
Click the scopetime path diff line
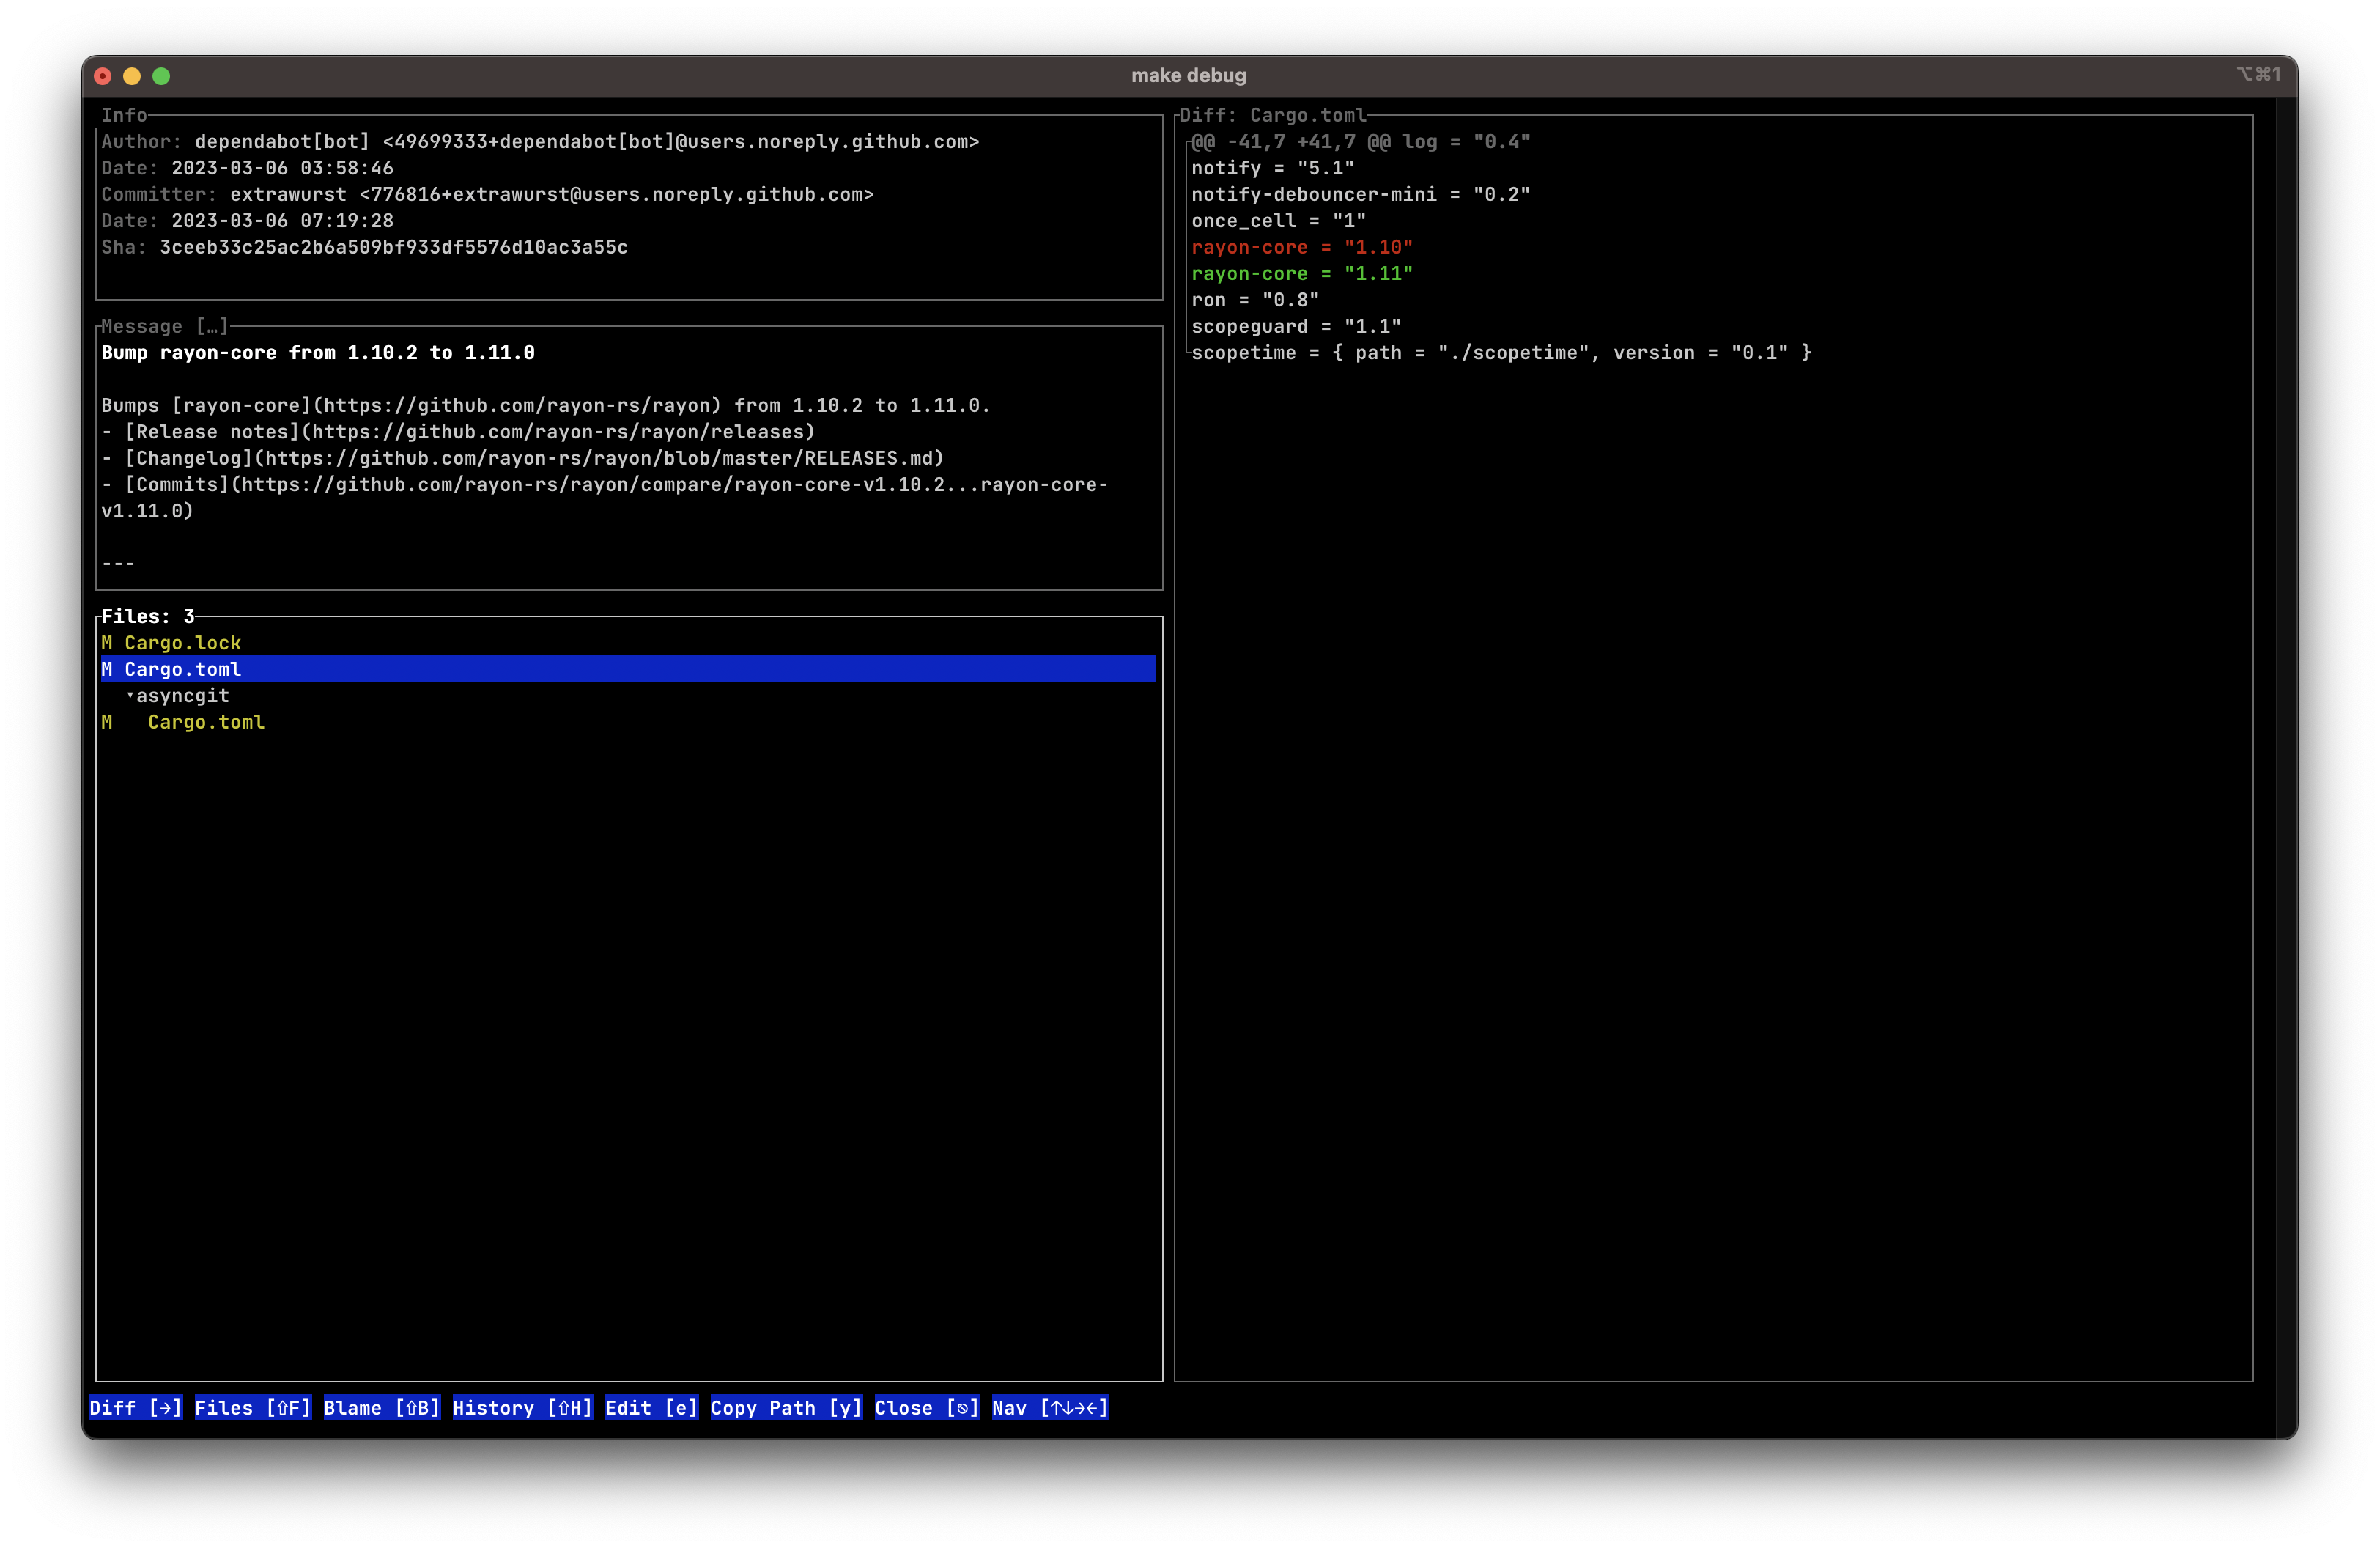click(x=1501, y=352)
